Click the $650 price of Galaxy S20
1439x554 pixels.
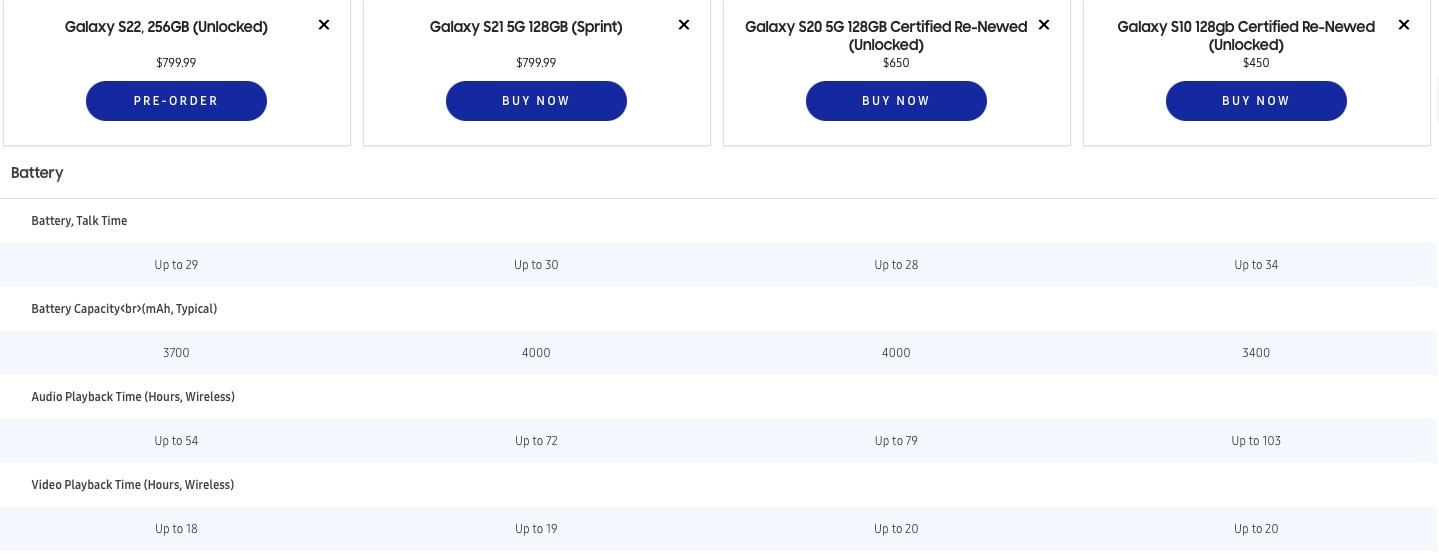pyautogui.click(x=896, y=63)
